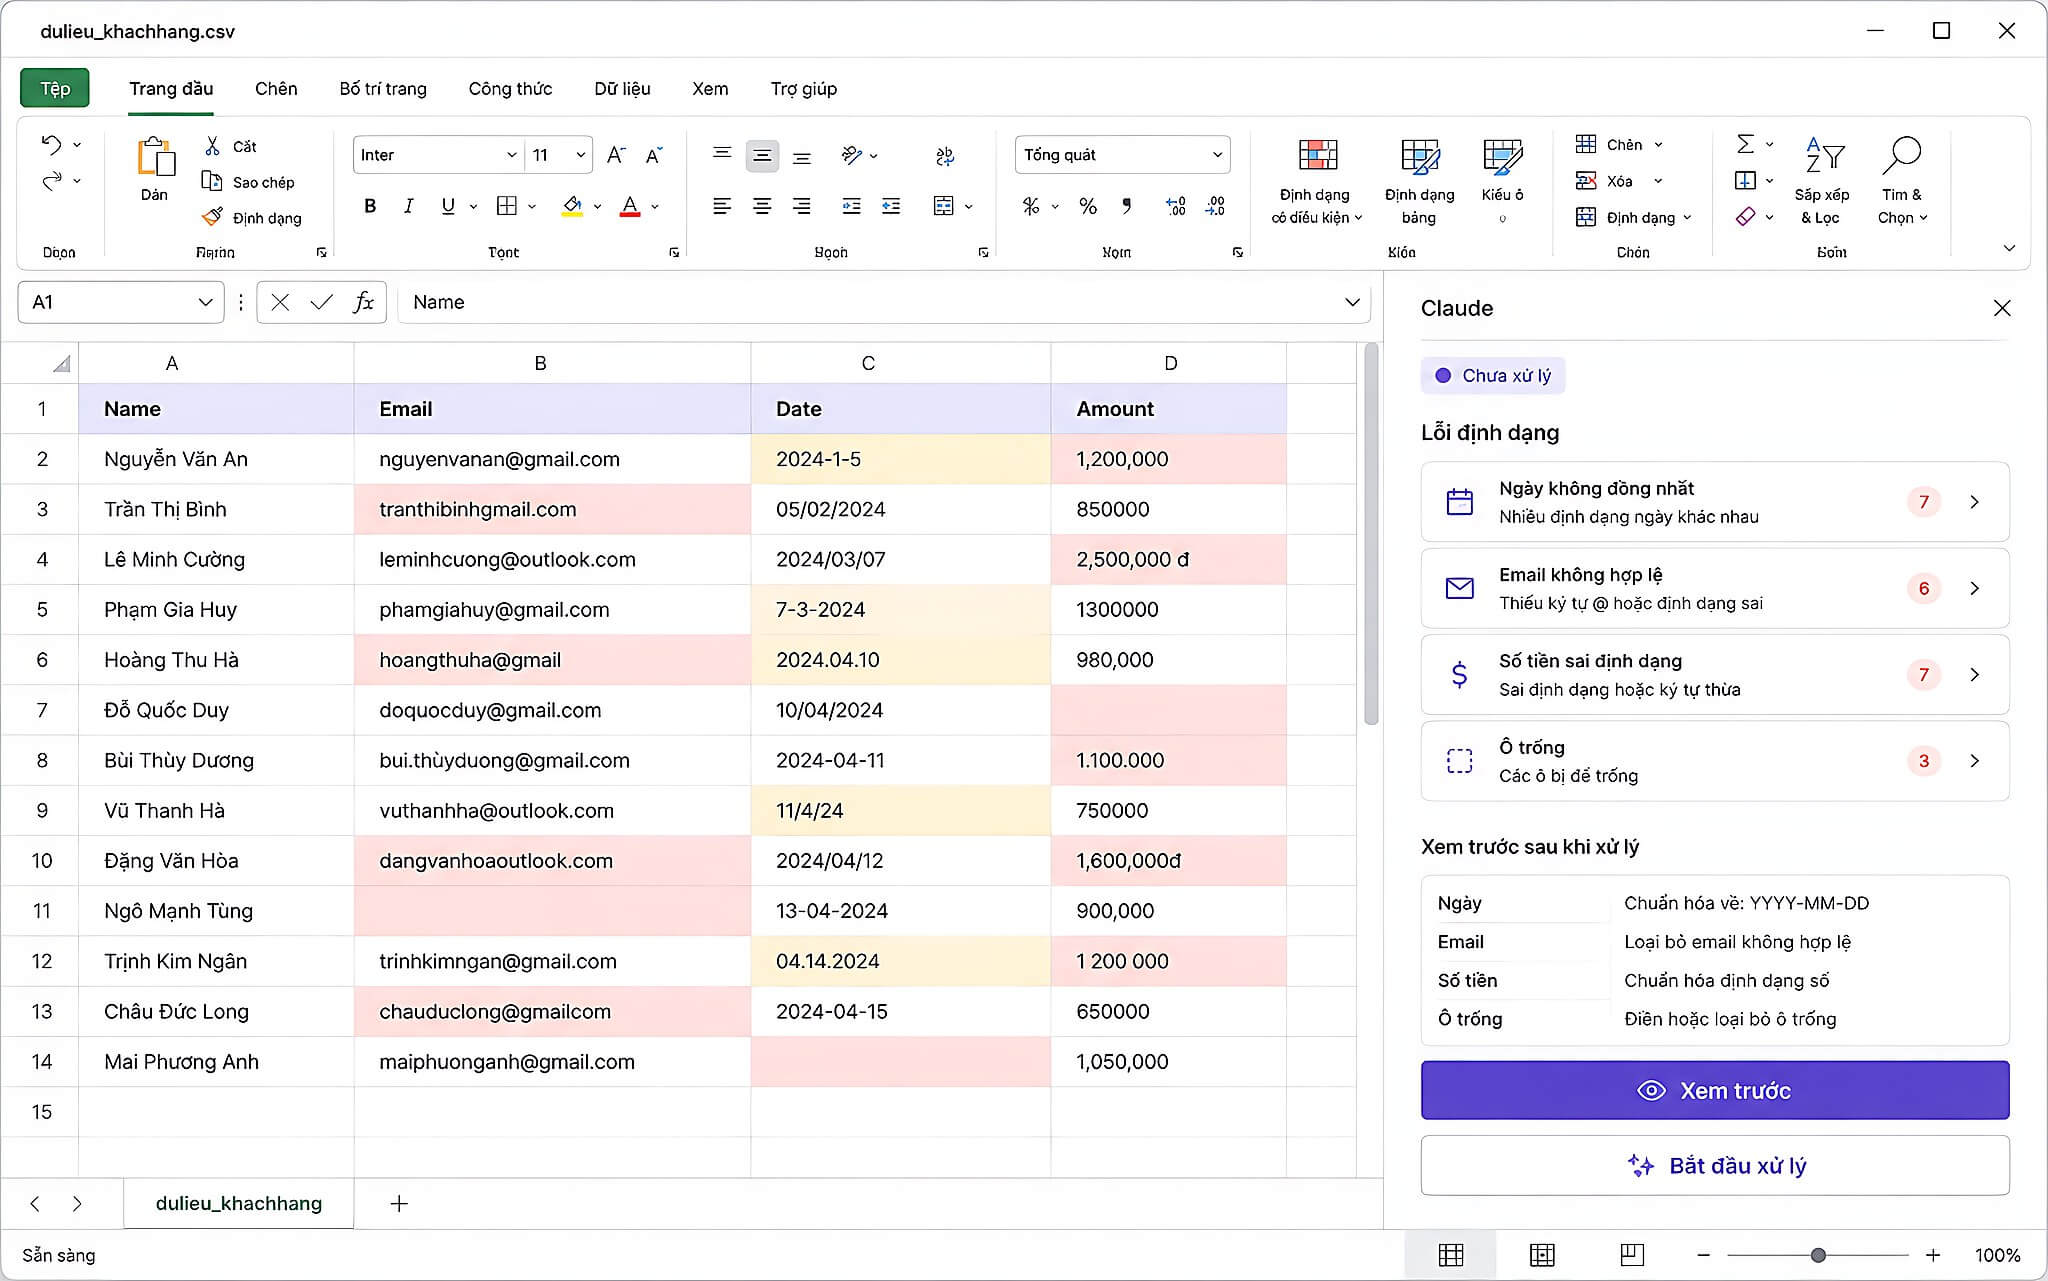
Task: Expand Ngày không đồng nhất issue card
Action: [x=1714, y=502]
